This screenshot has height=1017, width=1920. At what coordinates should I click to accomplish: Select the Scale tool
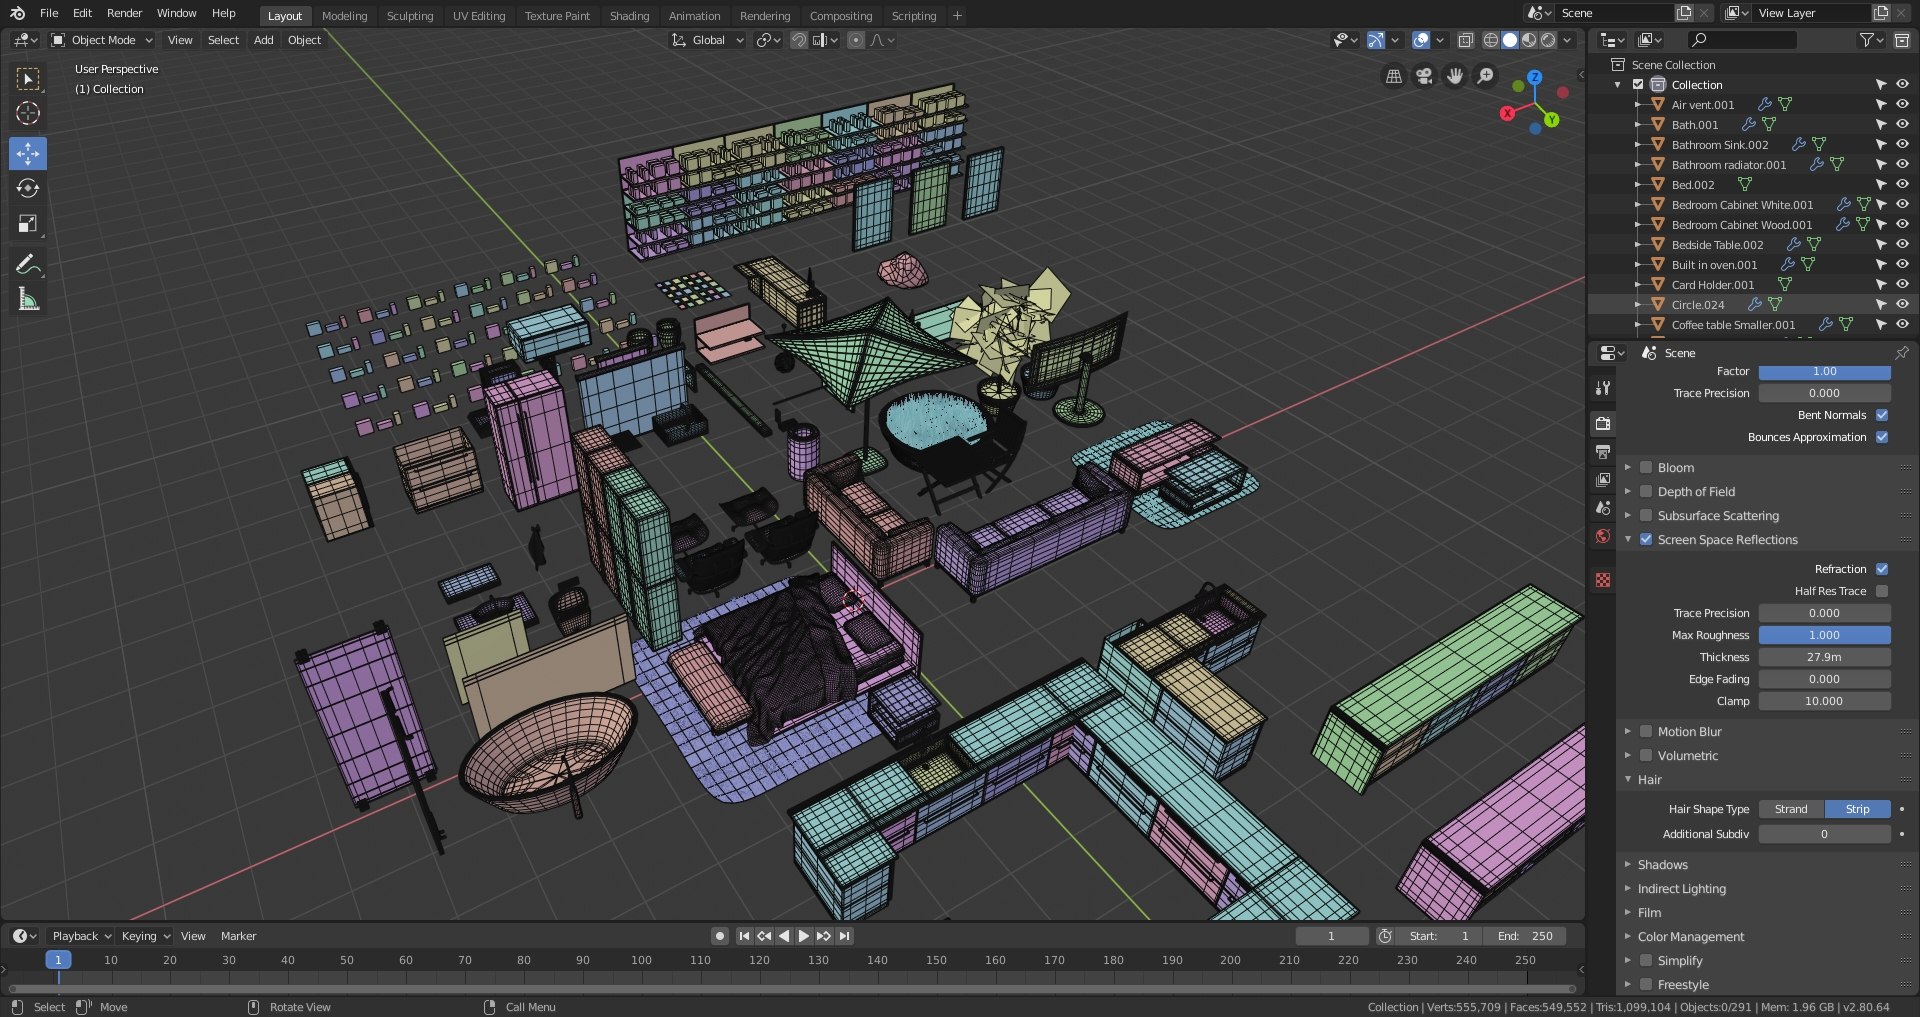coord(28,224)
